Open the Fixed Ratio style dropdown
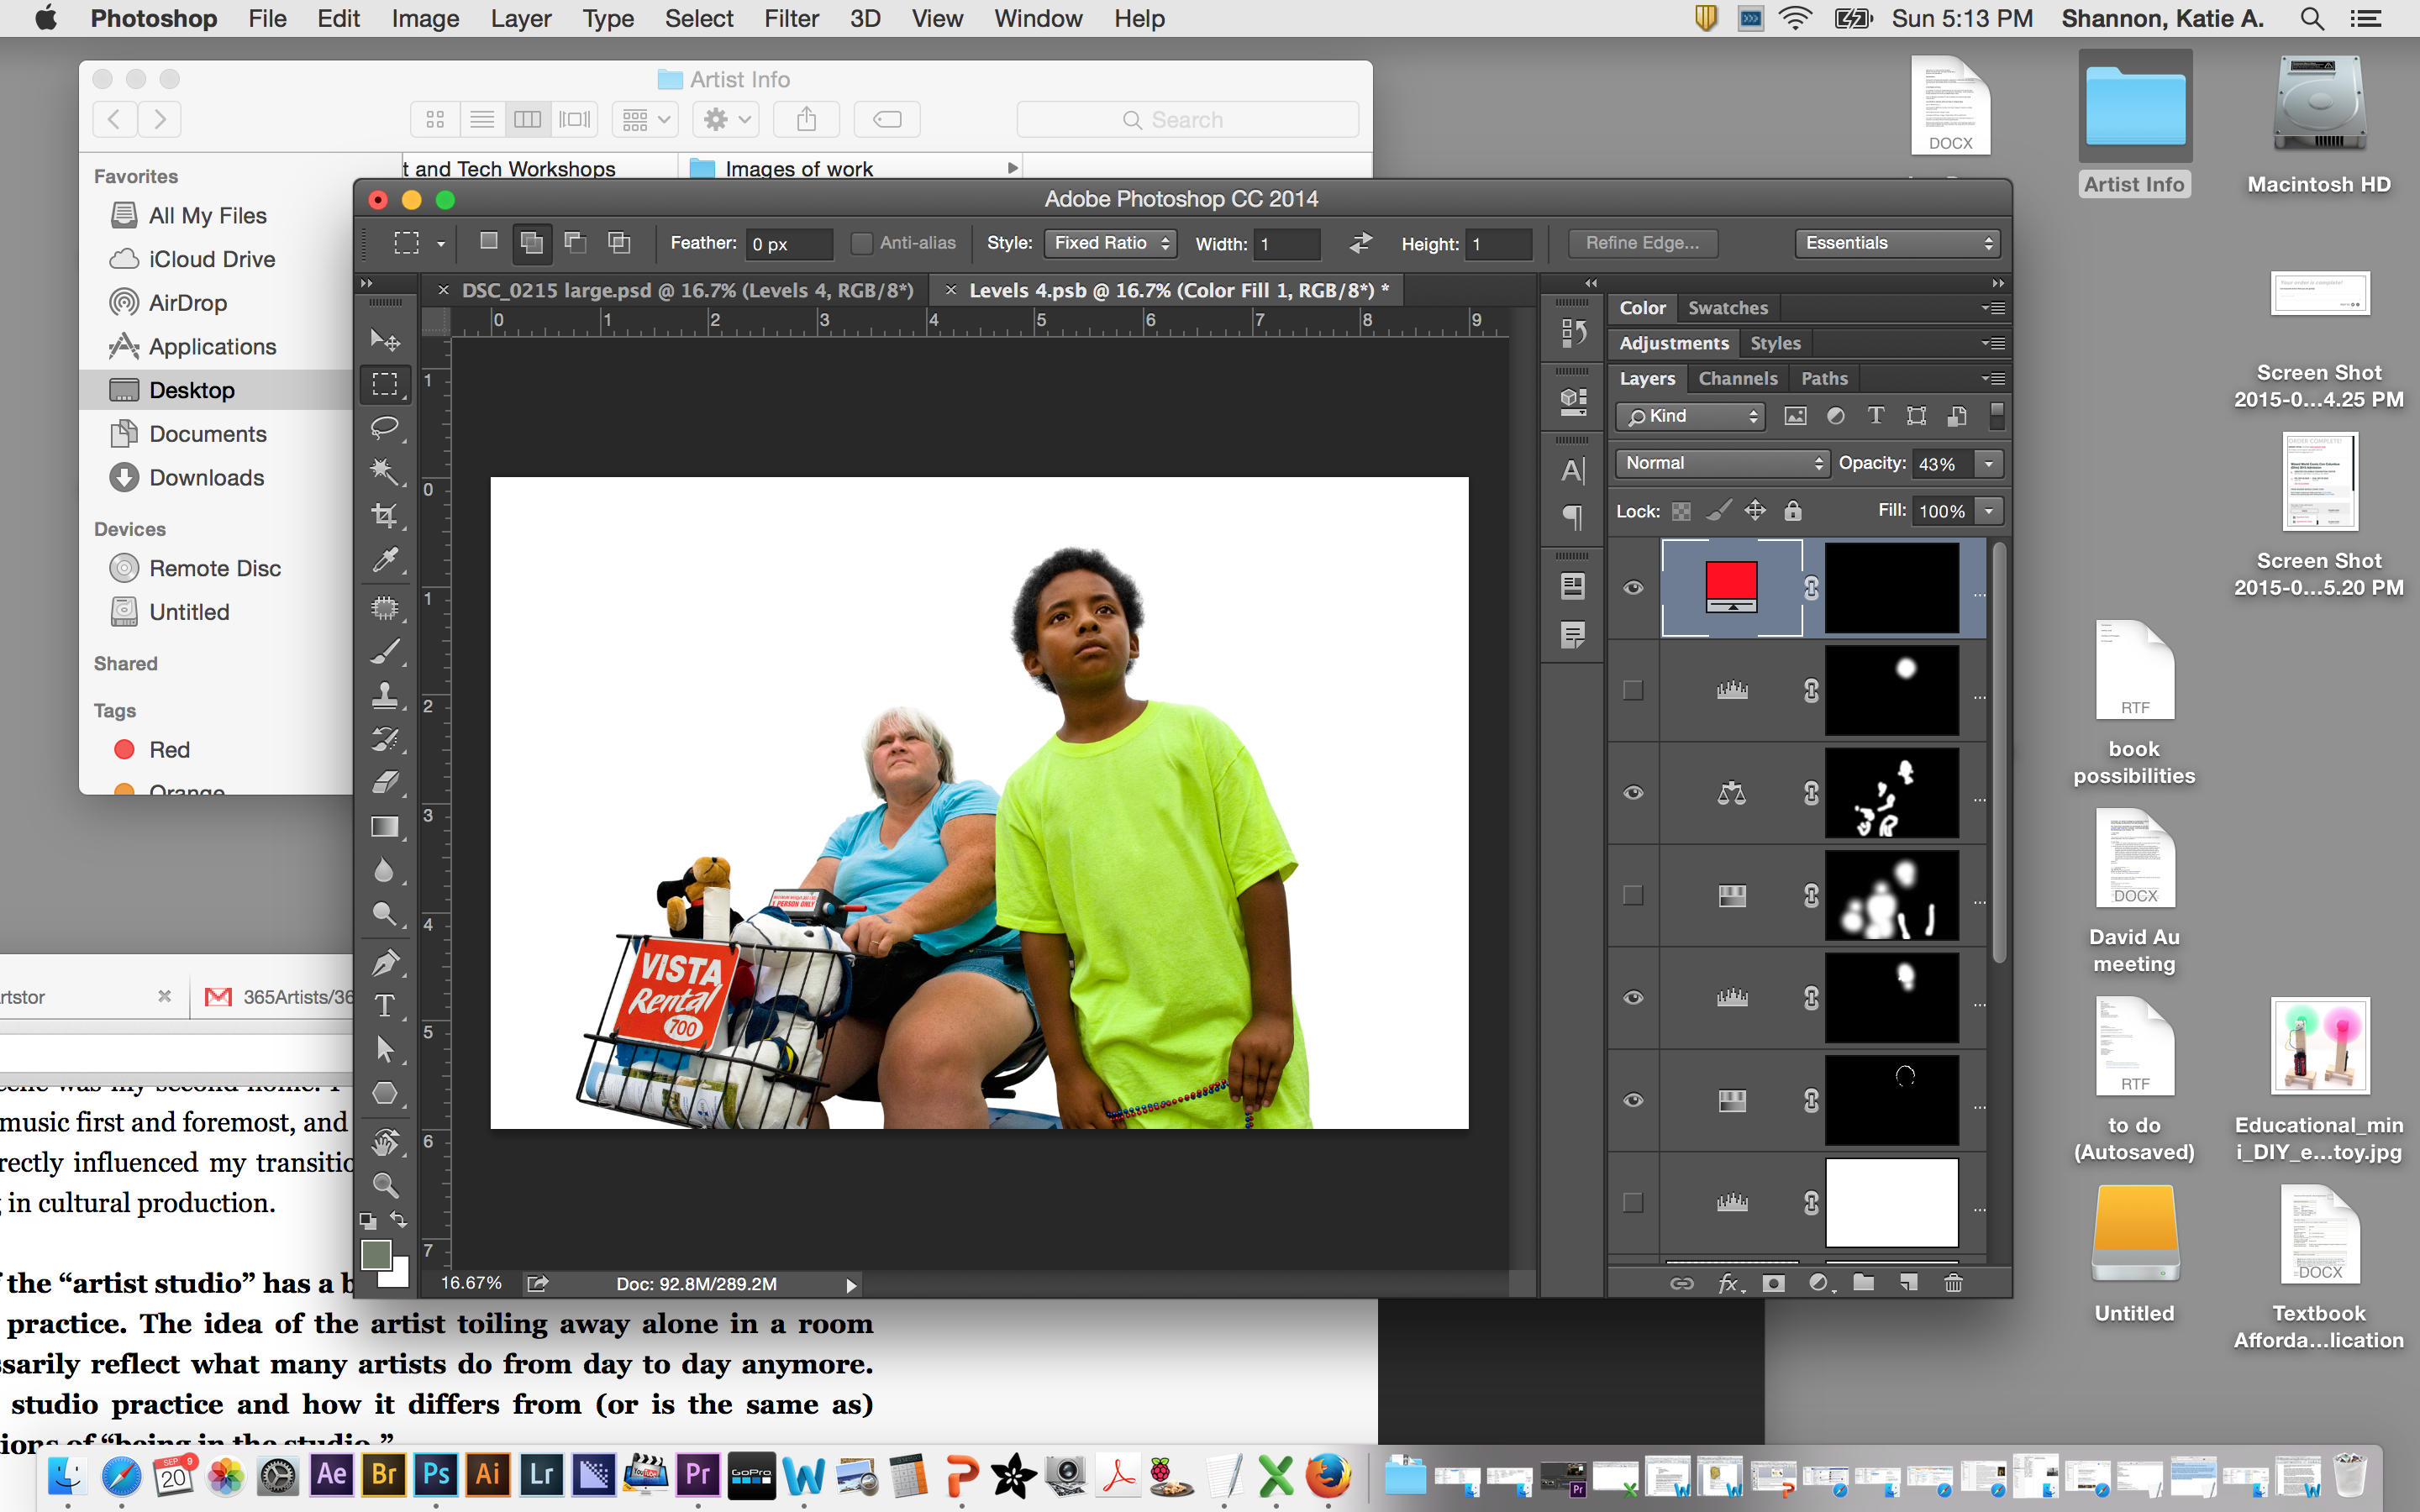Viewport: 2420px width, 1512px height. pos(1110,243)
